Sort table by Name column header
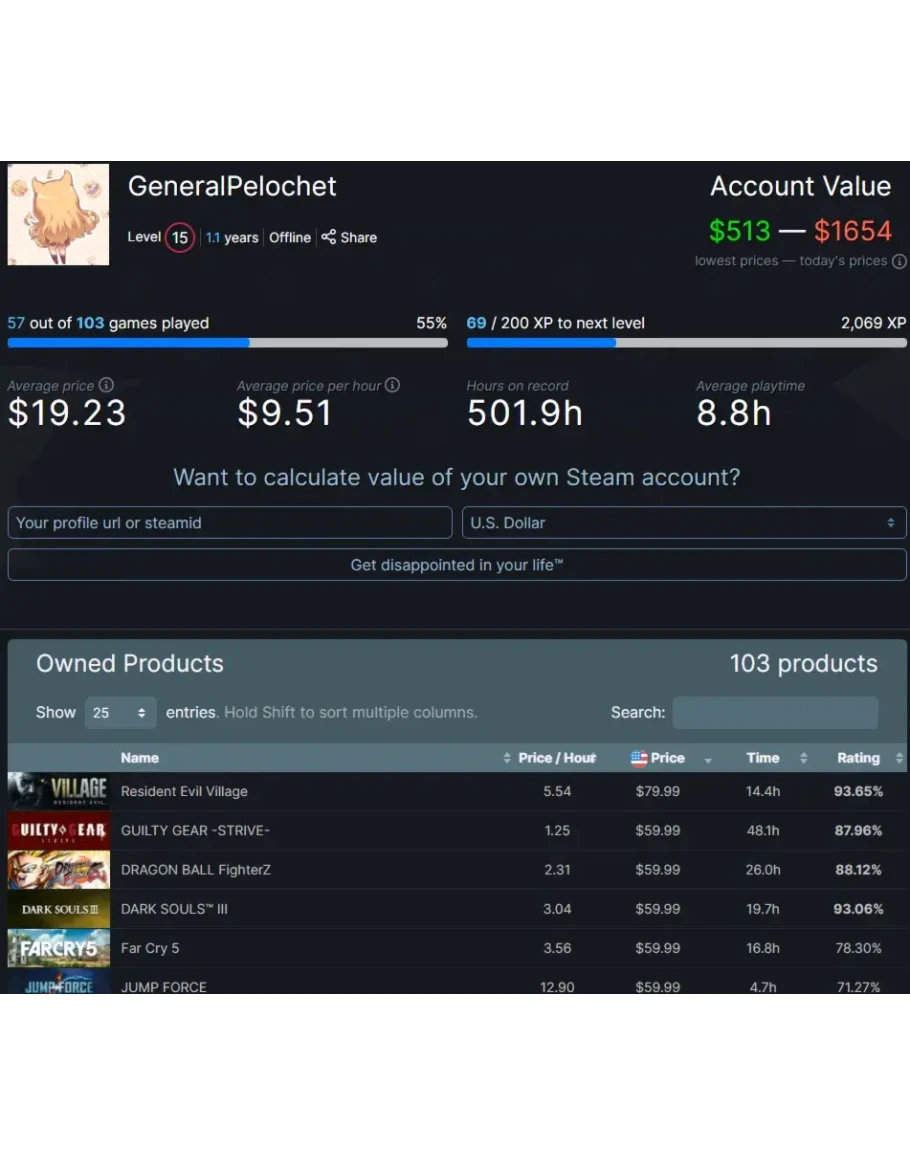 [x=140, y=758]
